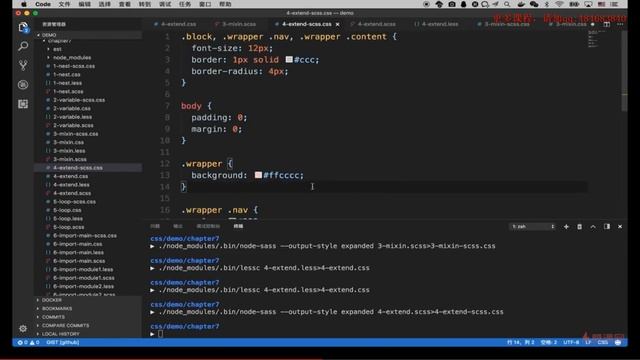
Task: Change the end-of-line sequence via LF
Action: click(x=588, y=342)
